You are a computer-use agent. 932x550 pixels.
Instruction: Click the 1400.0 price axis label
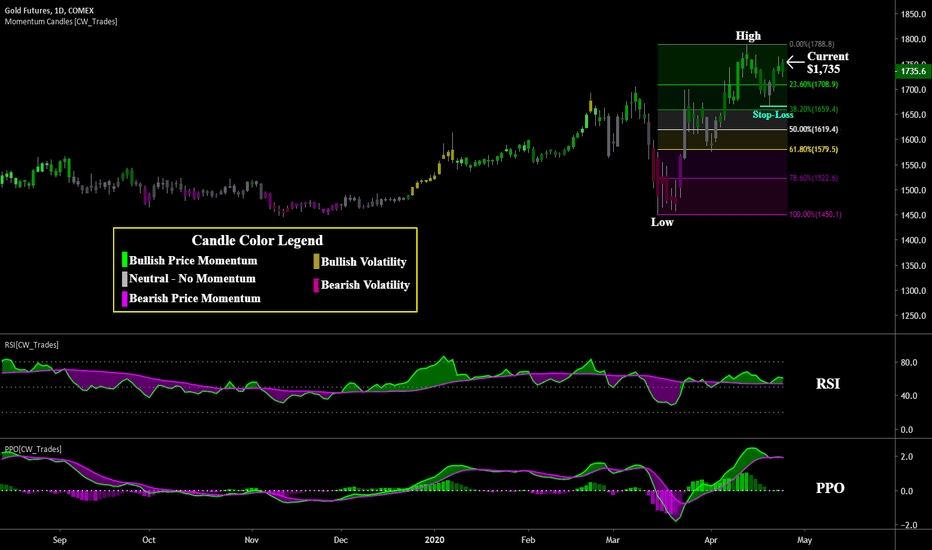[x=914, y=240]
